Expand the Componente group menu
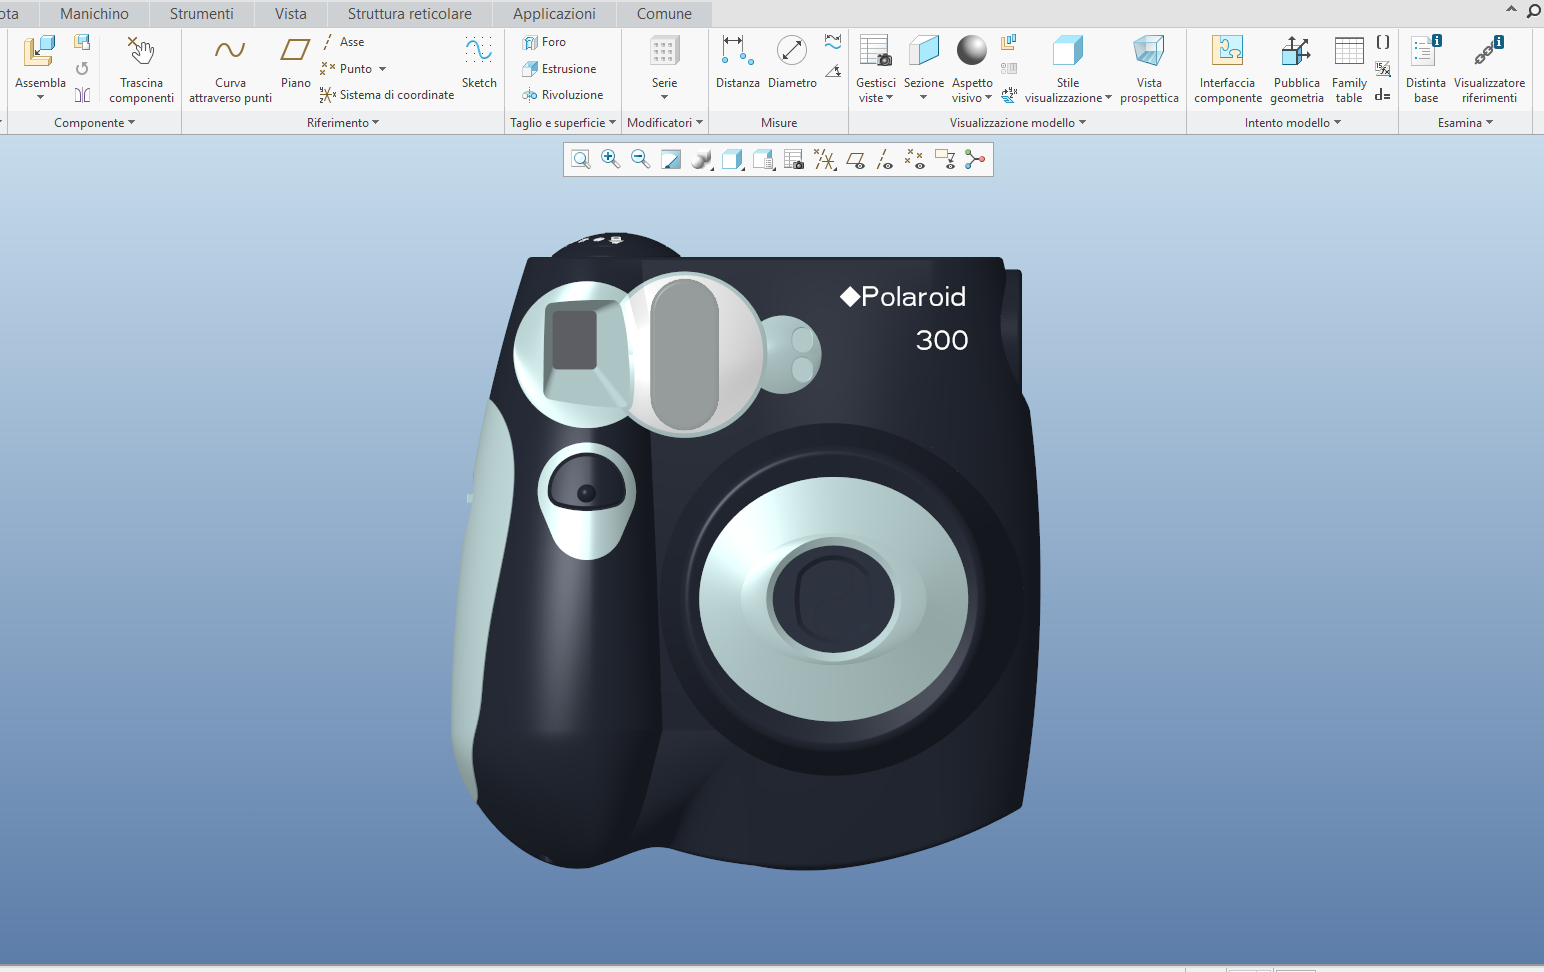Screen dimensions: 1544x972 94,123
